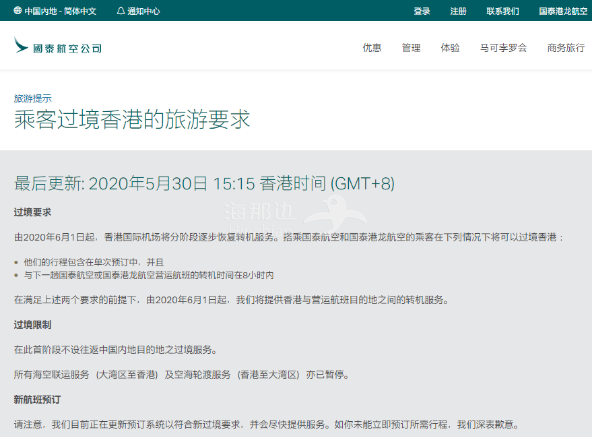Open the 联系我们 page
592x437 pixels.
[503, 11]
